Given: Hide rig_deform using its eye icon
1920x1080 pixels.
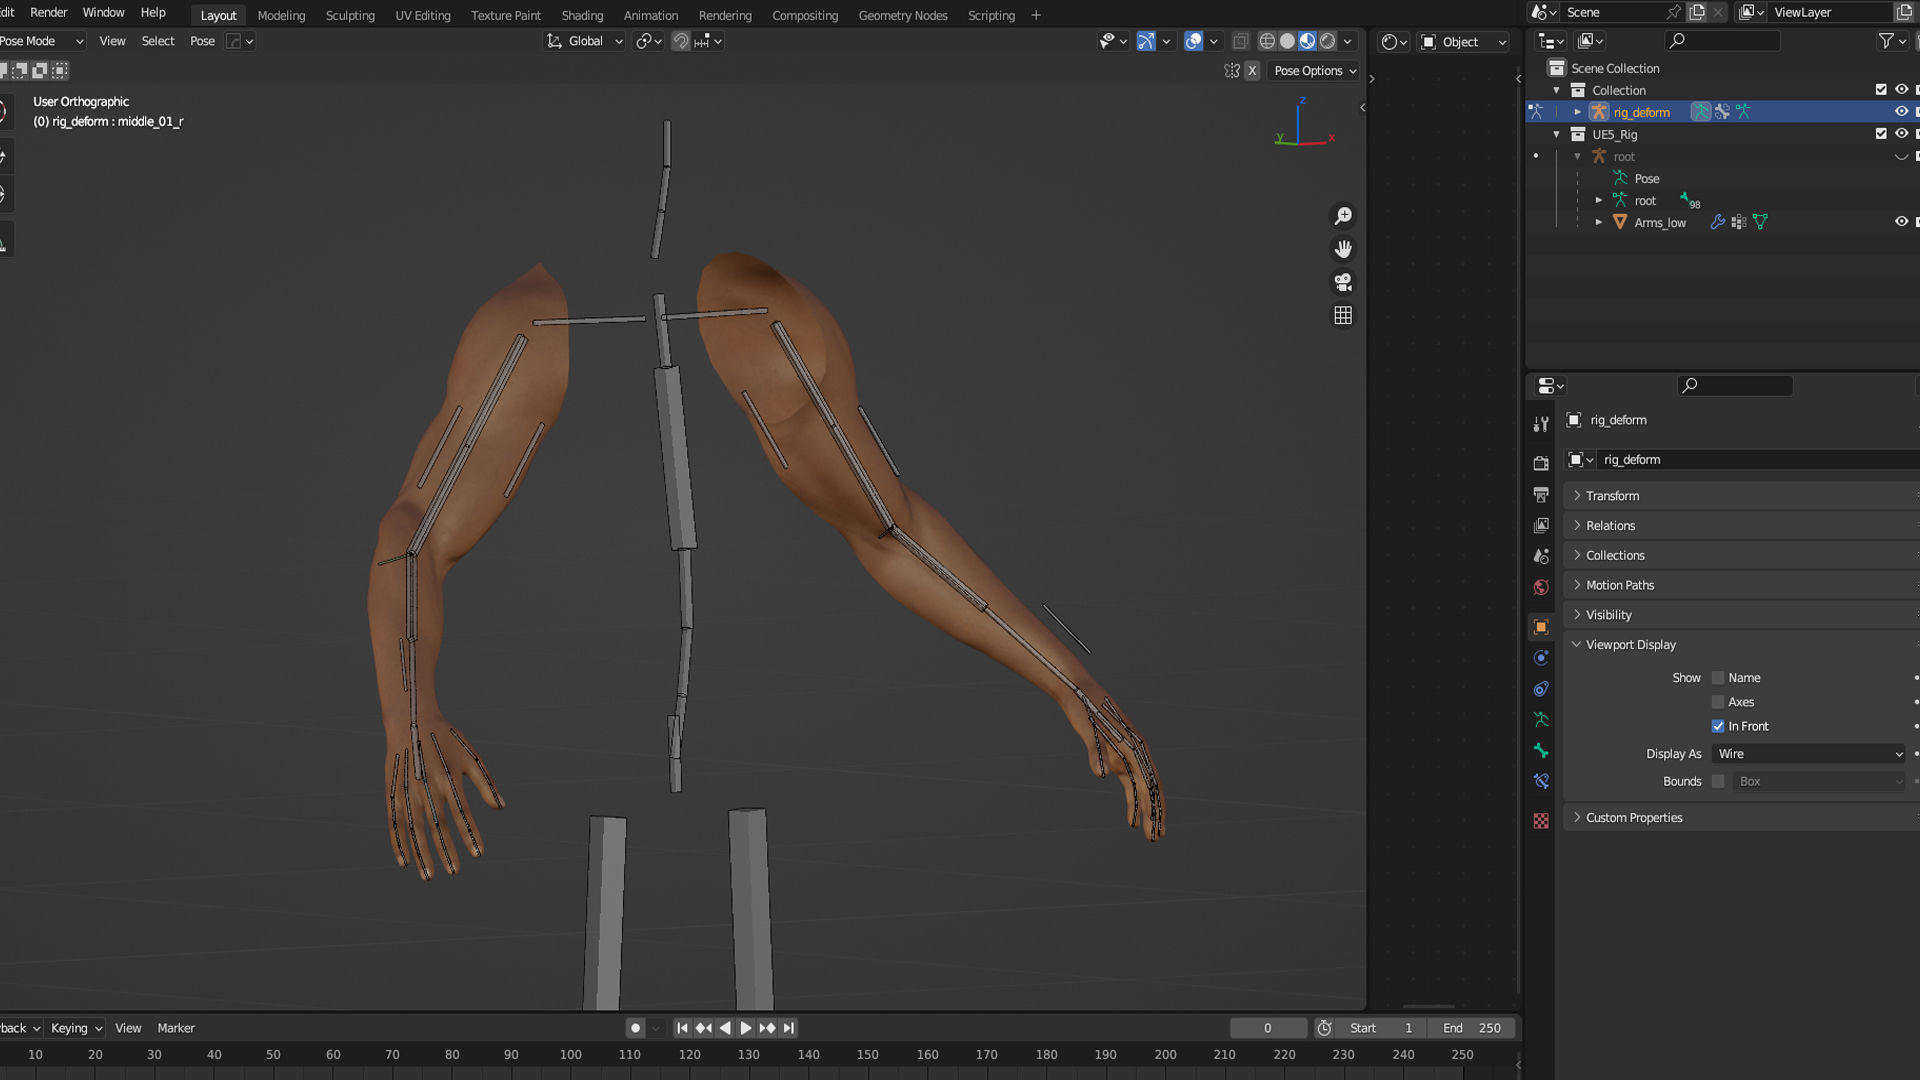Looking at the screenshot, I should point(1901,112).
